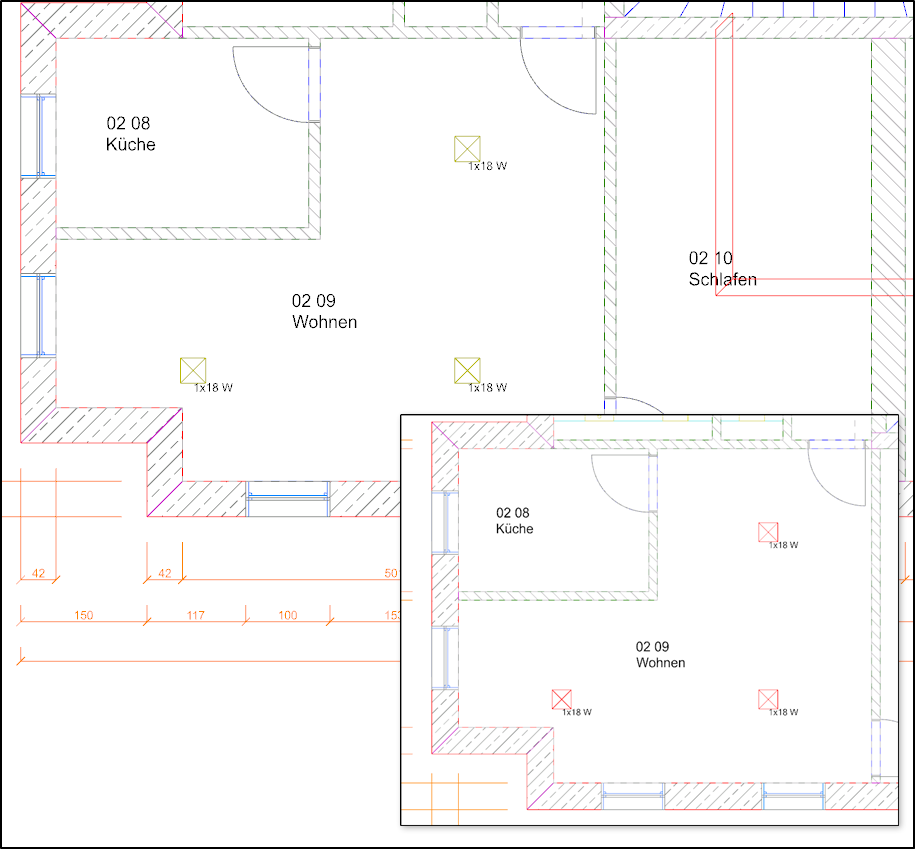Screen dimensions: 915x849
Task: Click the dimension value '117'
Action: point(195,615)
